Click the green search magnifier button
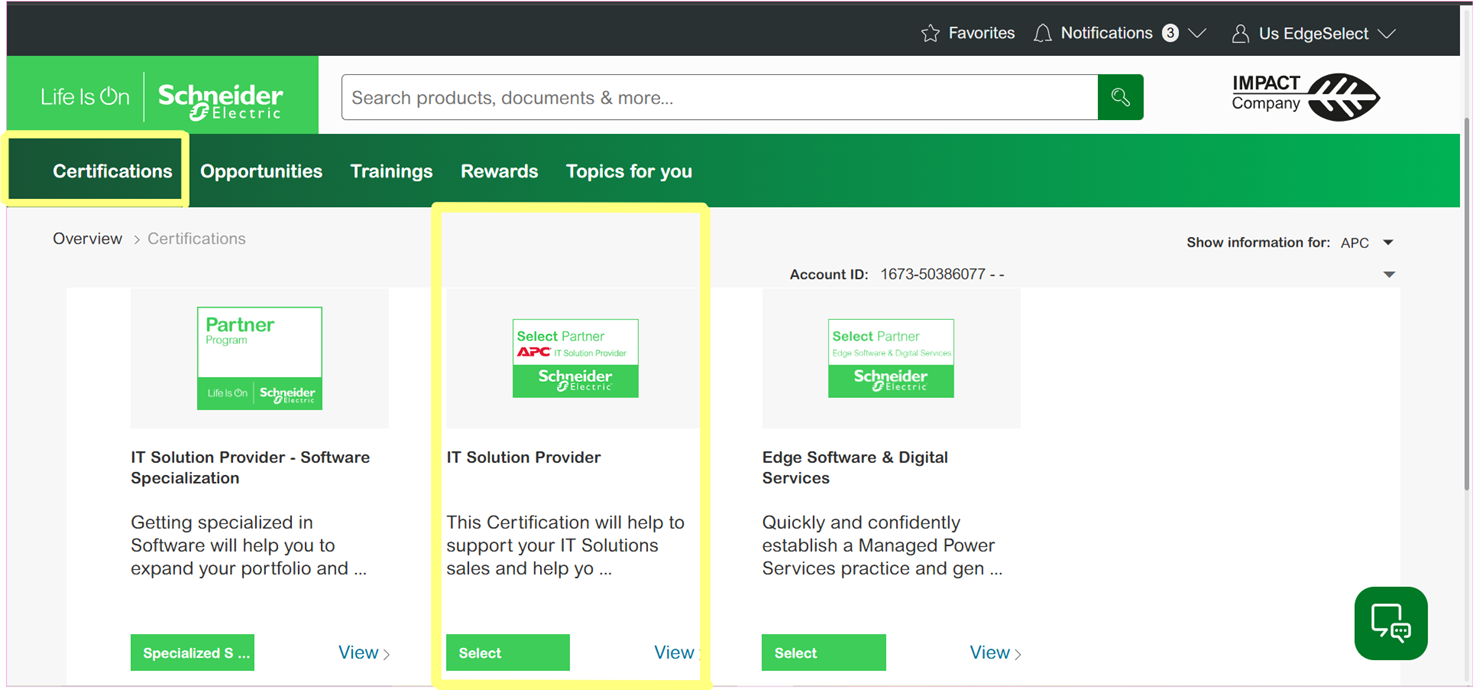Viewport: 1473px width, 690px height. pos(1120,97)
